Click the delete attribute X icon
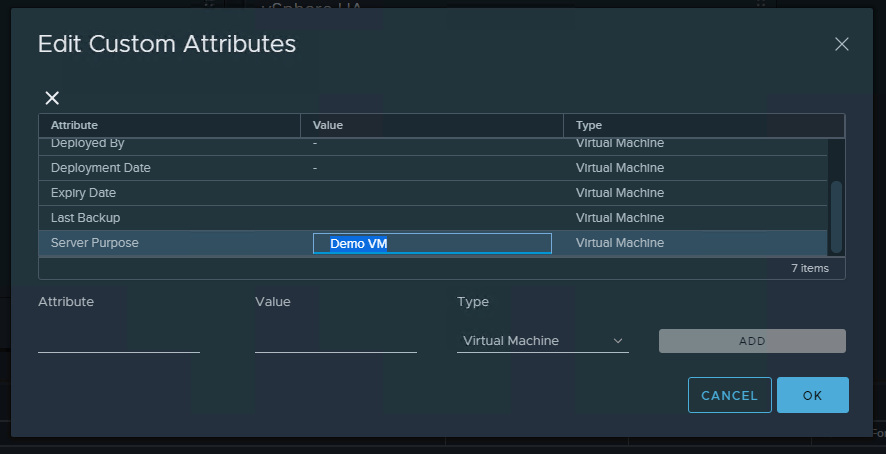This screenshot has width=886, height=454. [52, 98]
